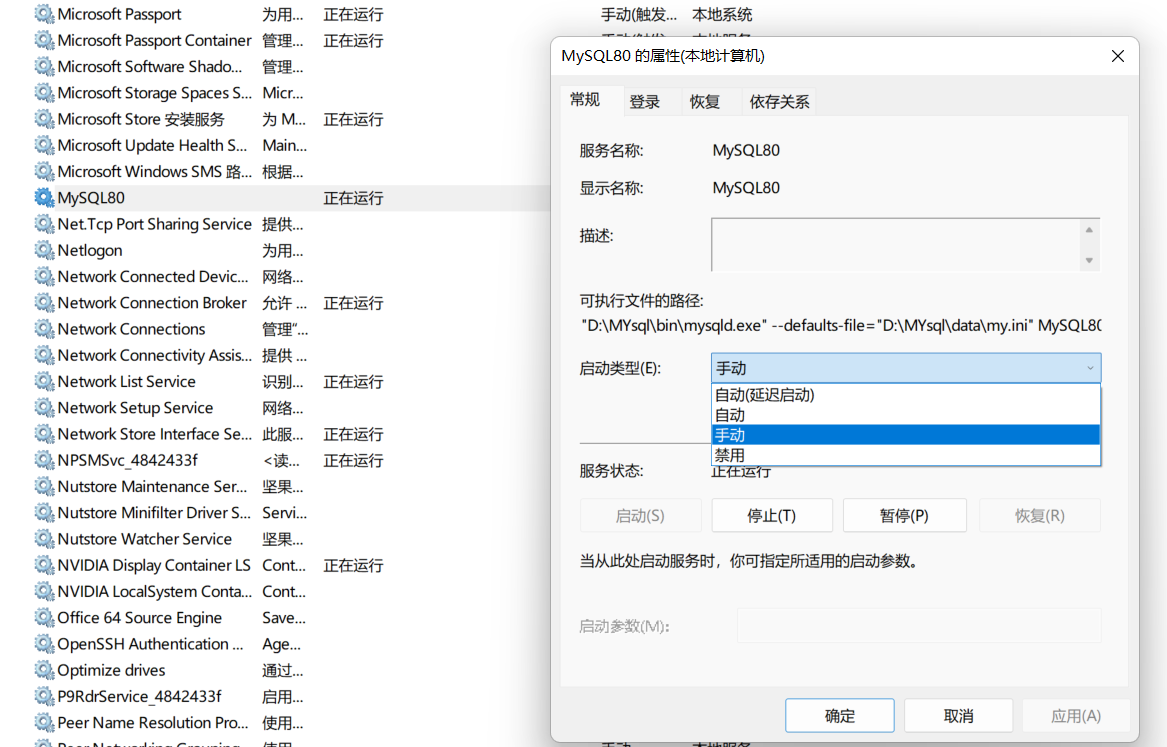
Task: Click the executable path text of mysqld.exe
Action: point(840,326)
